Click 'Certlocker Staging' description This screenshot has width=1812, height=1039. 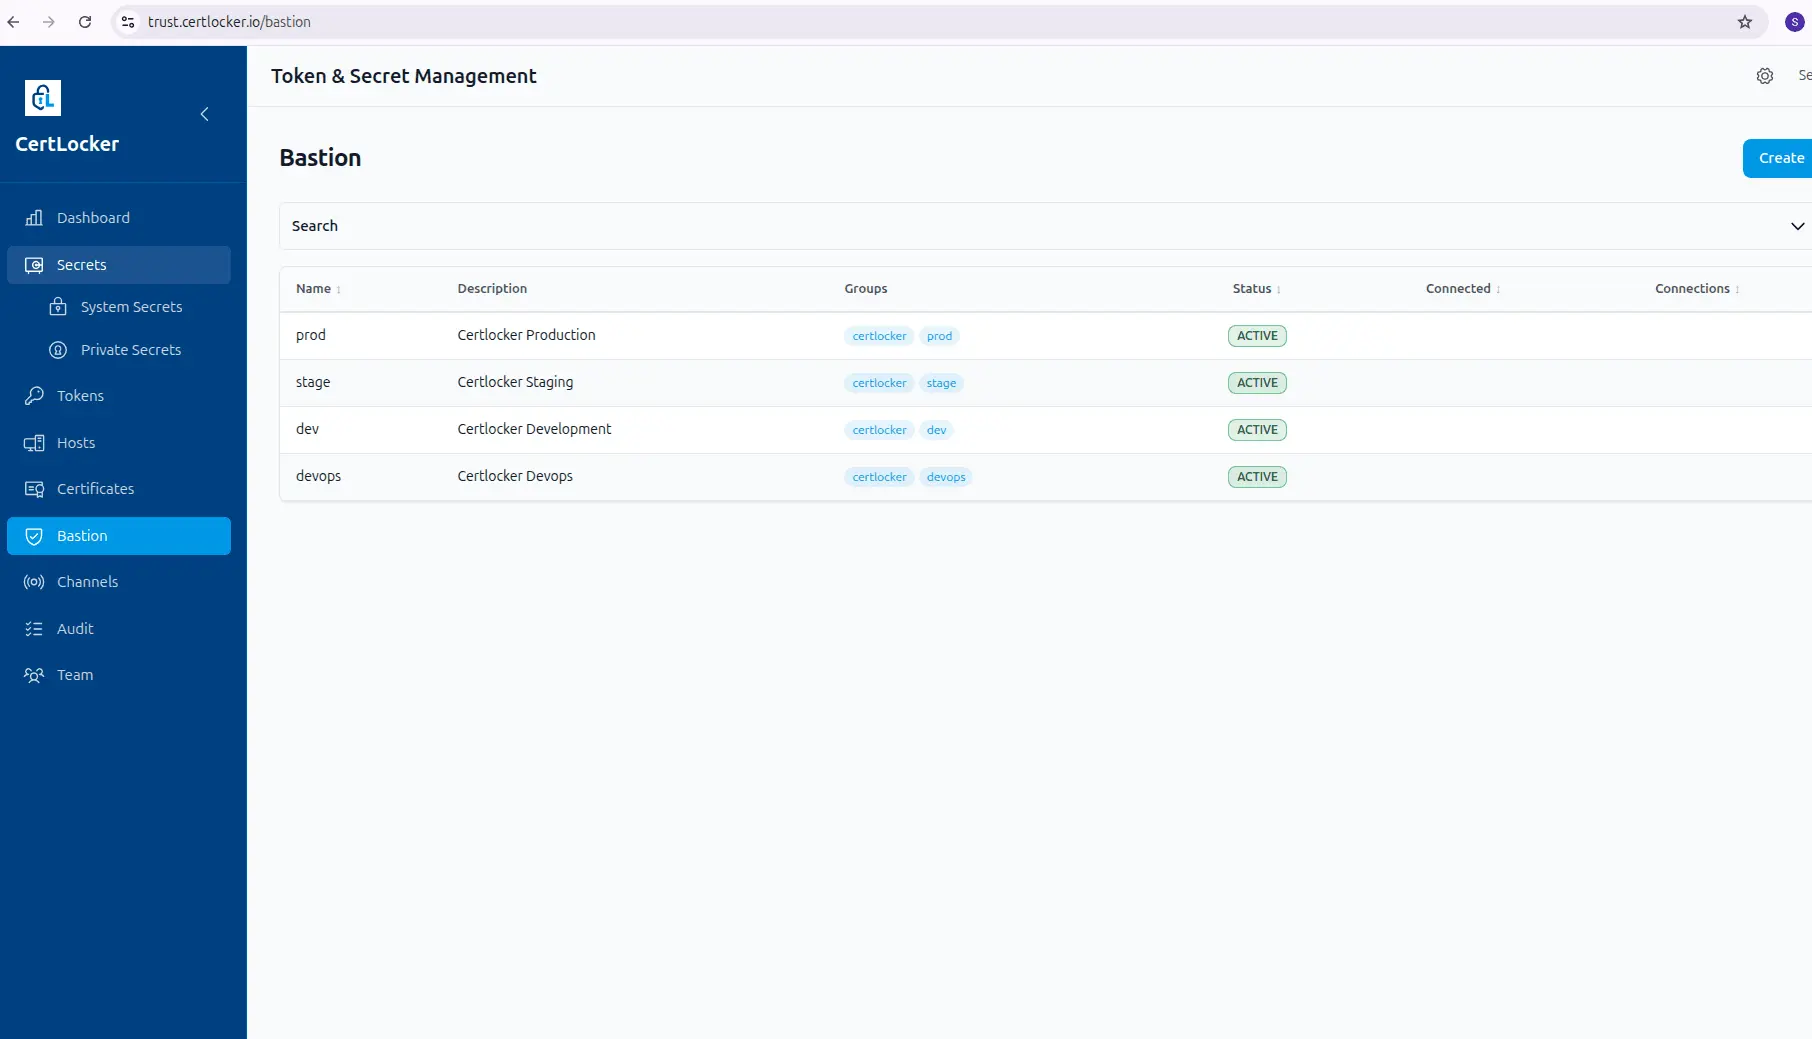pyautogui.click(x=515, y=382)
